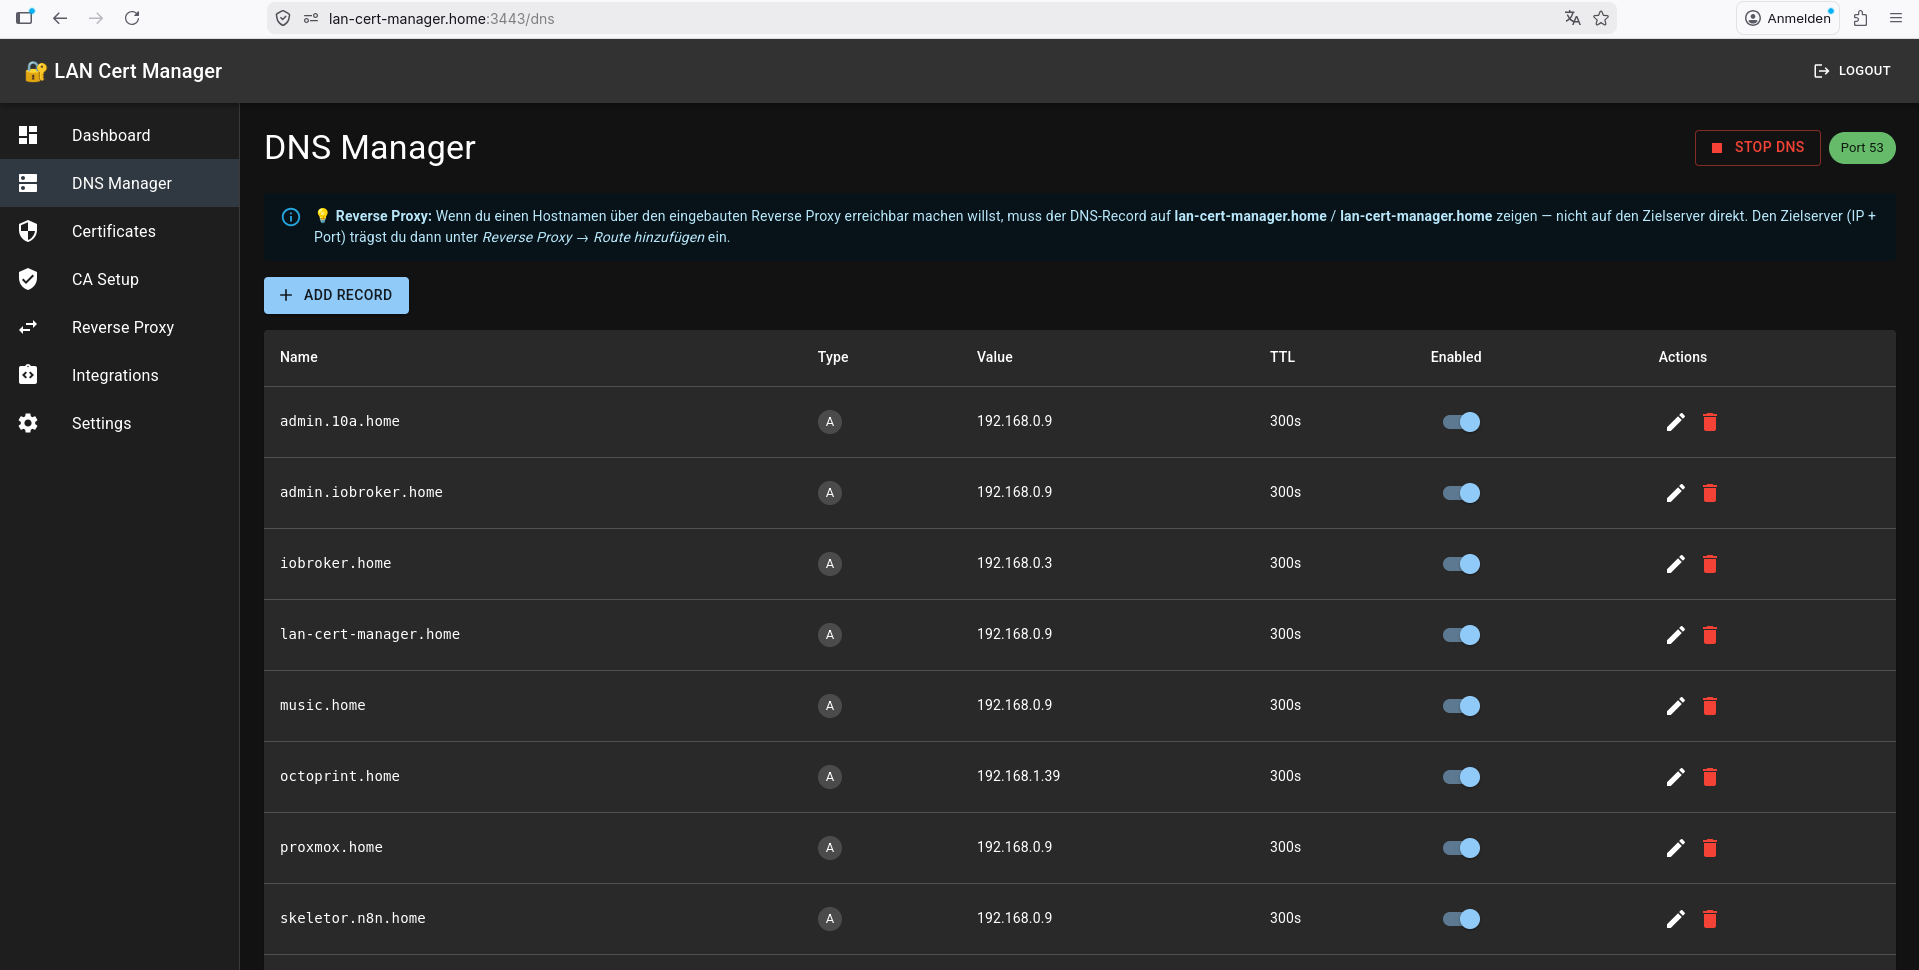Open the browser extensions icon
The width and height of the screenshot is (1919, 970).
click(x=1861, y=18)
